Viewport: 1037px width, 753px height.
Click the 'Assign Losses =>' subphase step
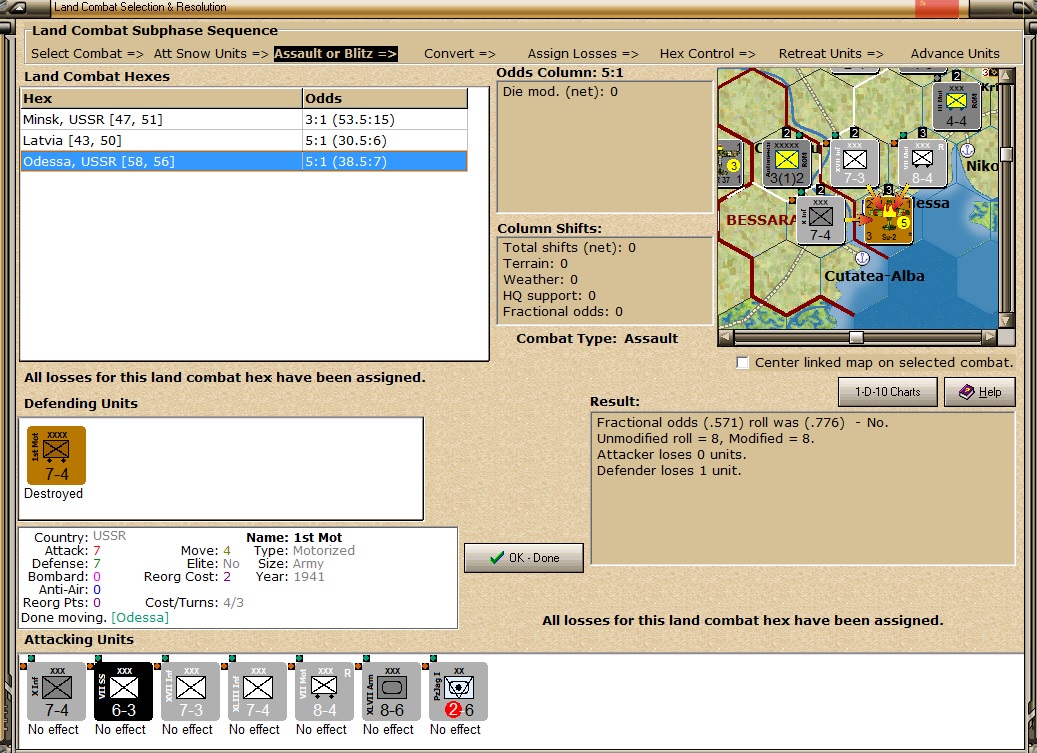click(x=583, y=54)
